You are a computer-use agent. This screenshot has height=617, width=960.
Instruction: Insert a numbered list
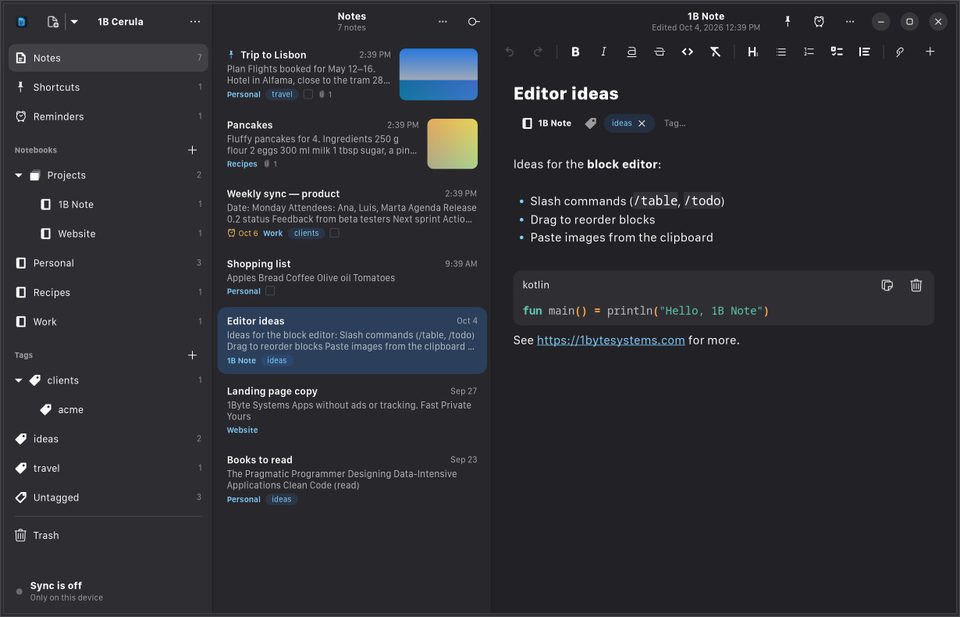click(x=809, y=52)
